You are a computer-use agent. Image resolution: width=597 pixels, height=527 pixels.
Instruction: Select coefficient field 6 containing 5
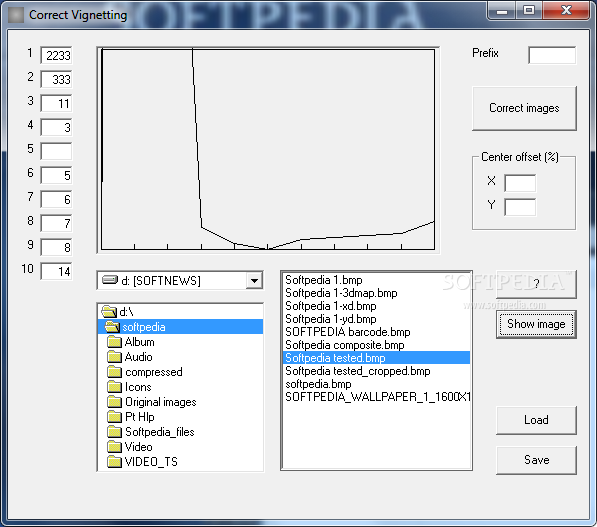pos(56,176)
